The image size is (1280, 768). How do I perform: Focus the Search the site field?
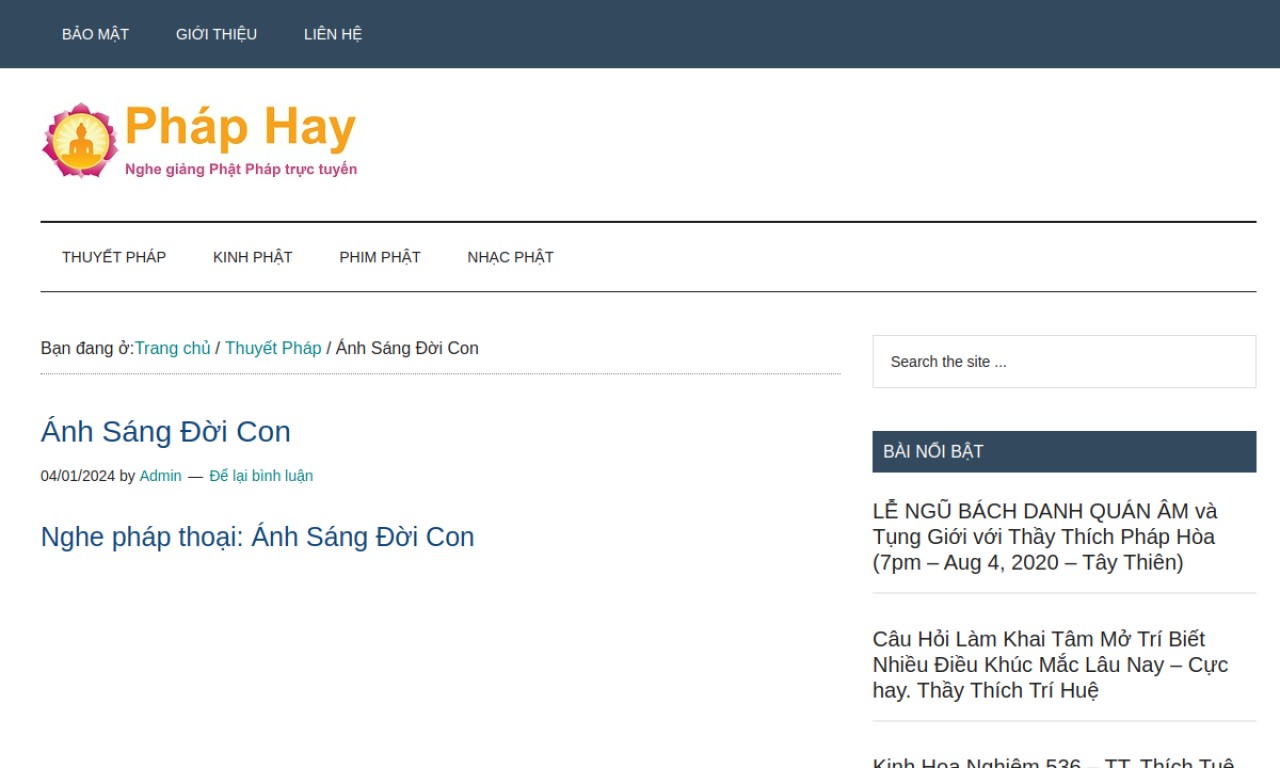click(x=1064, y=362)
